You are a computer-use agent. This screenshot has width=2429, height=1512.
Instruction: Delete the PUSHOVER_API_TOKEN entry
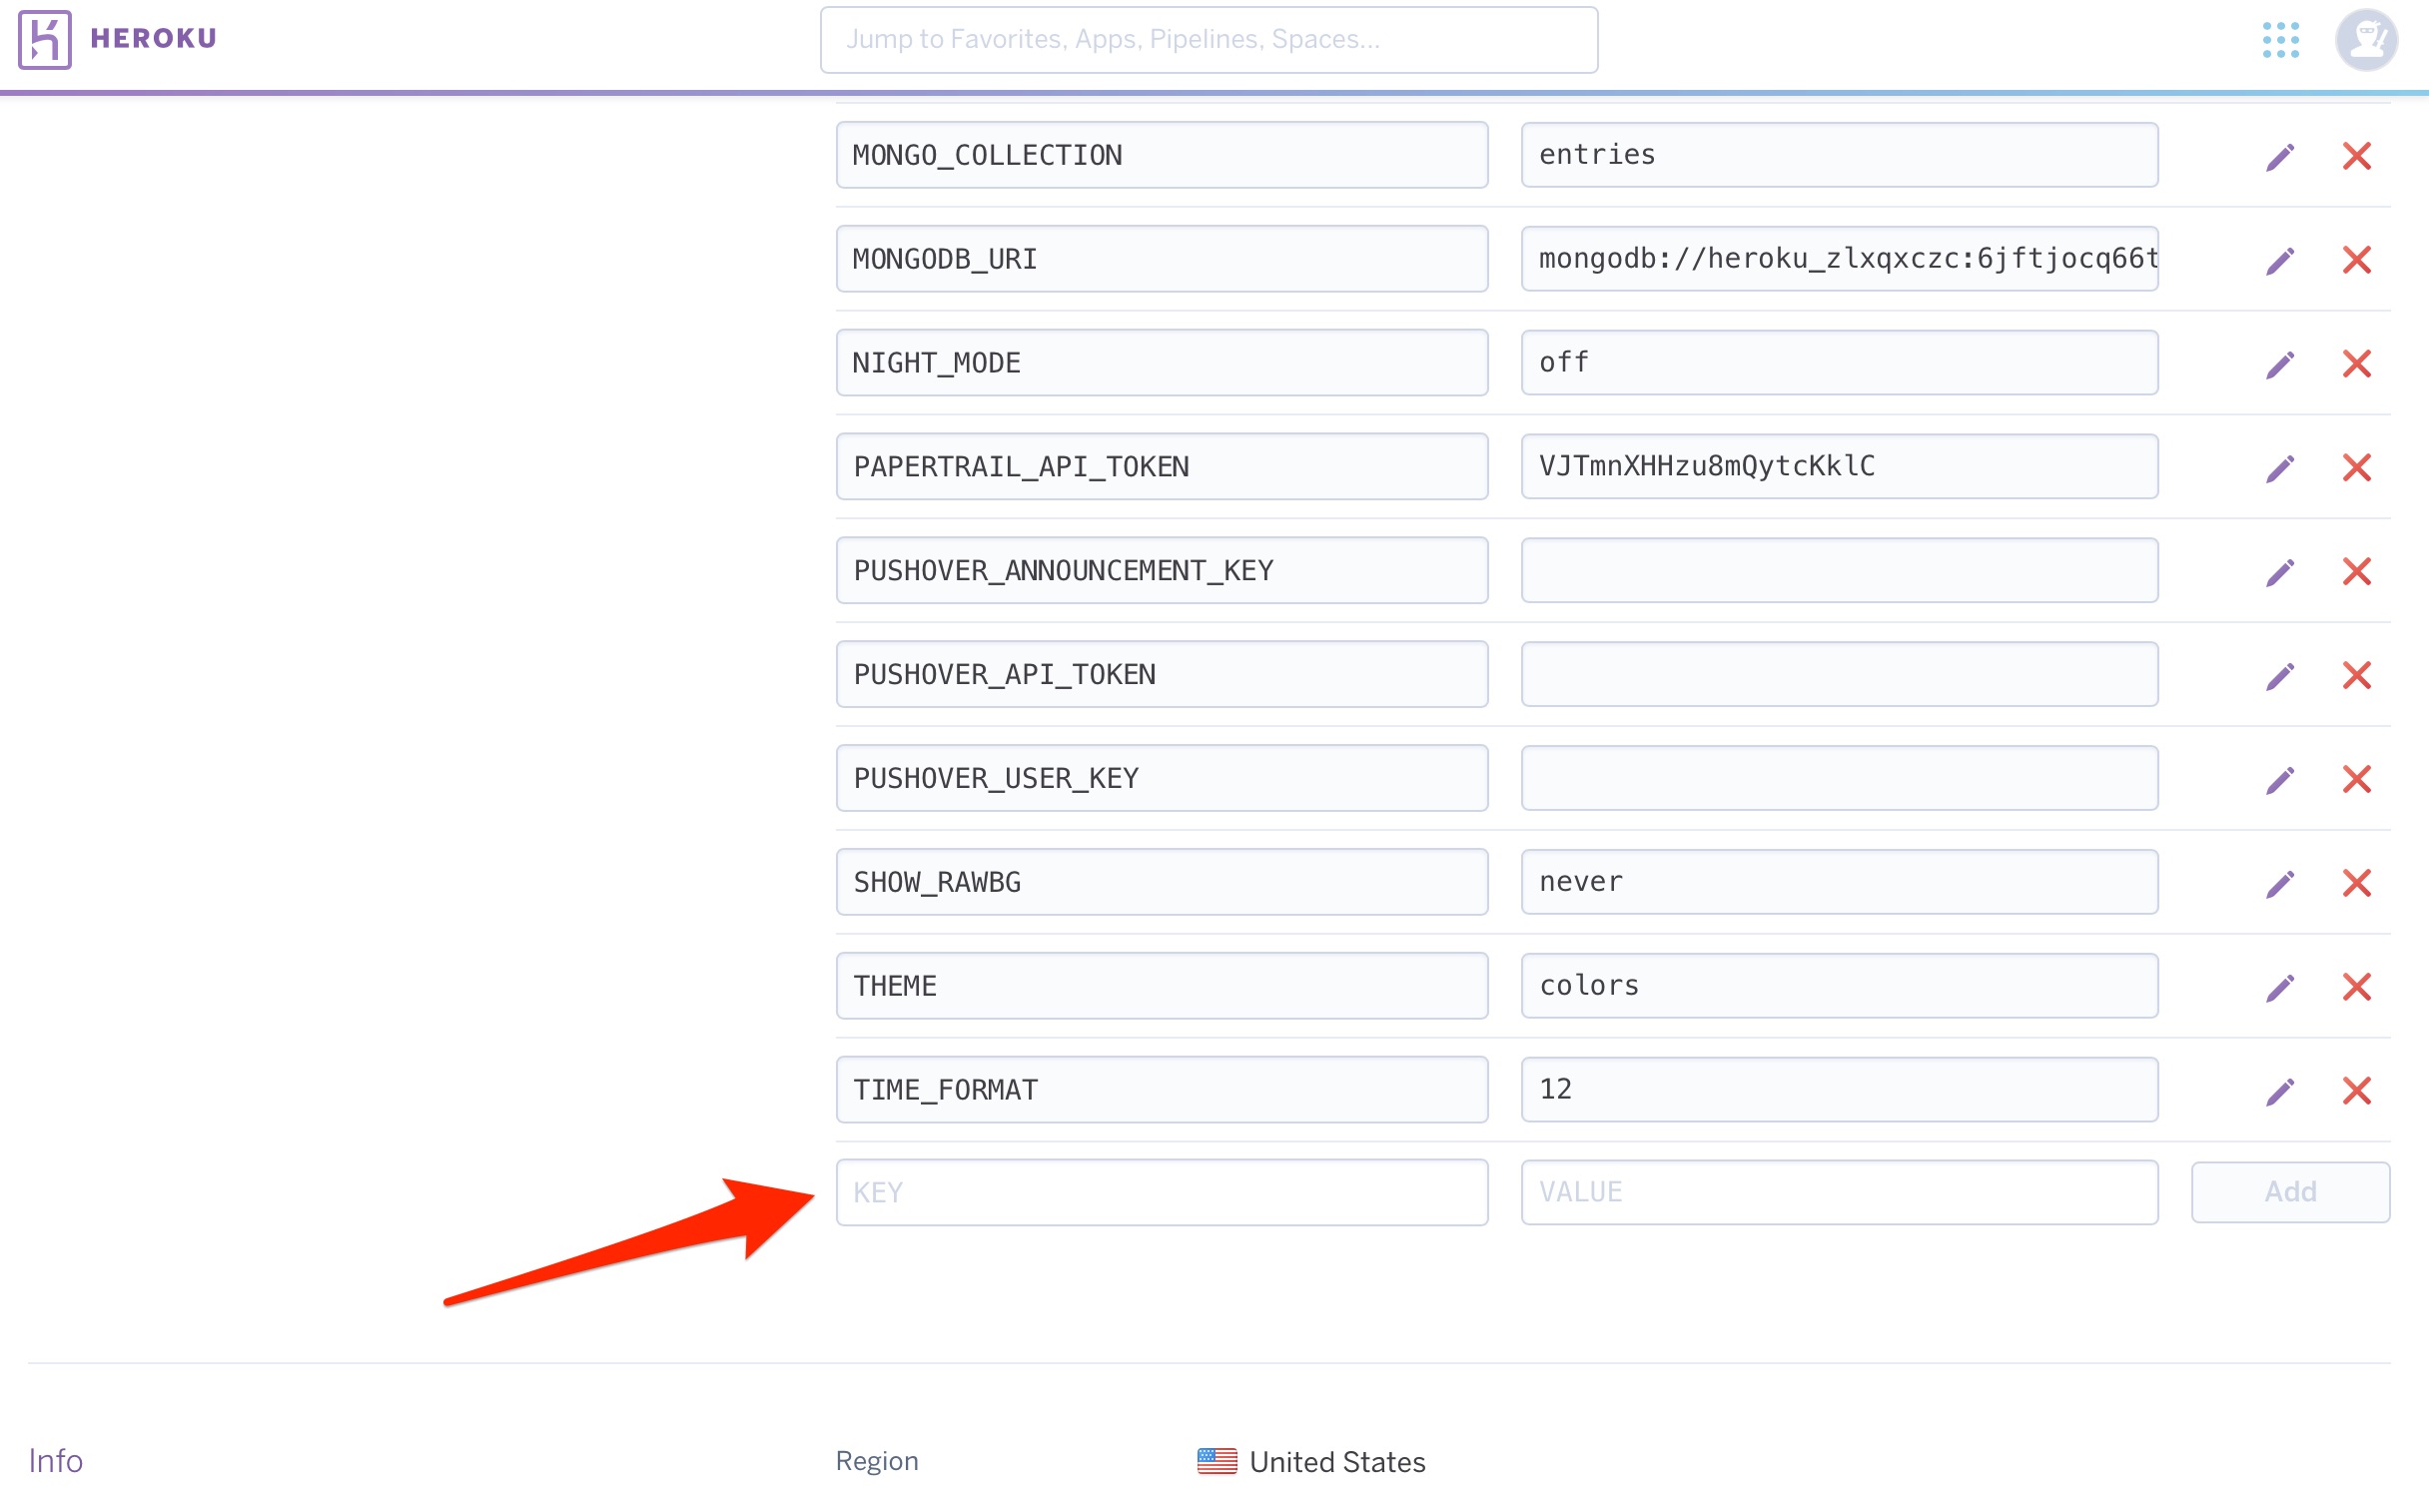(2356, 676)
